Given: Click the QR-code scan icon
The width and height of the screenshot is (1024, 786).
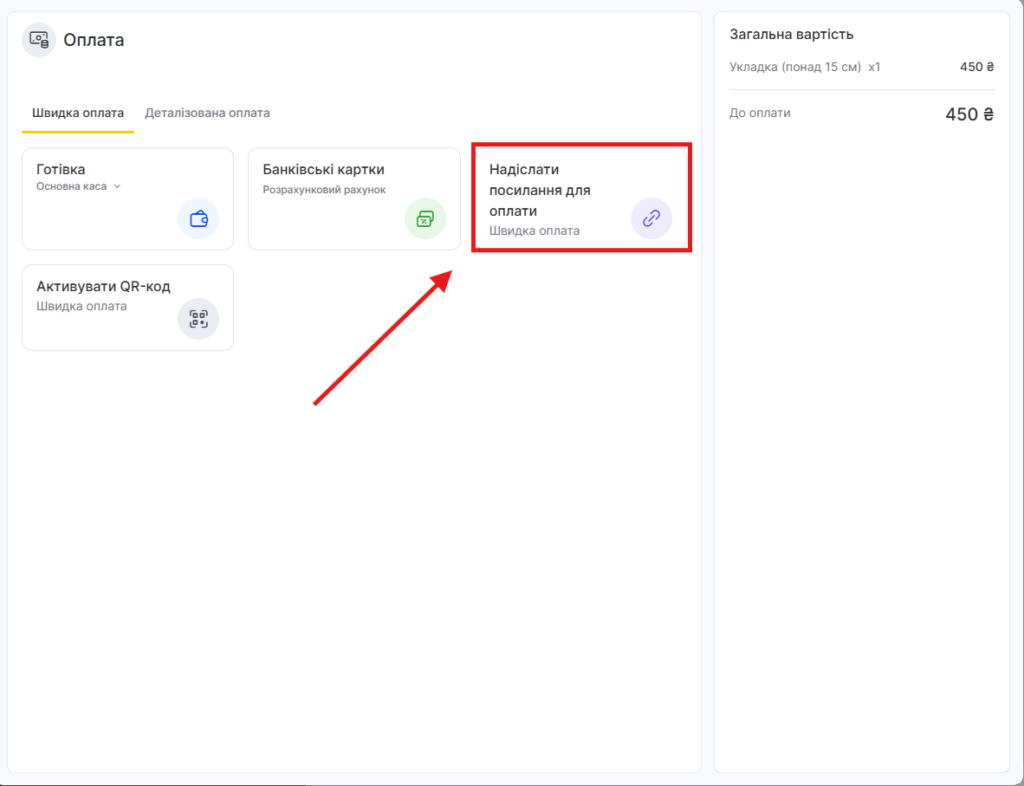Looking at the screenshot, I should point(199,319).
